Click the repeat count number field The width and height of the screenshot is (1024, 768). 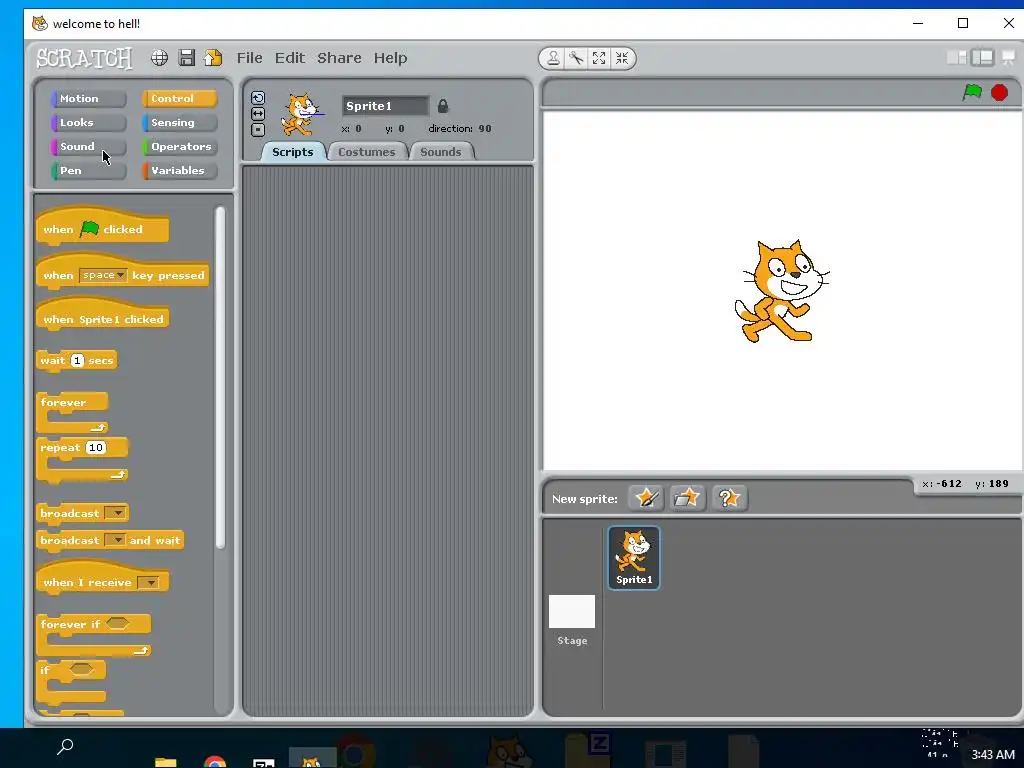(96, 447)
